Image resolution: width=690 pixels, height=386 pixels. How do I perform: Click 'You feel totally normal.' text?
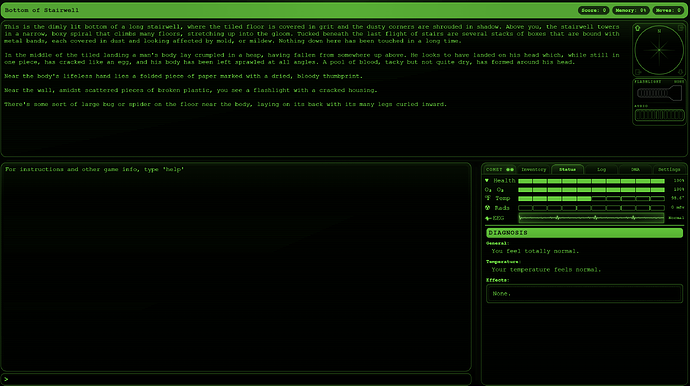535,251
